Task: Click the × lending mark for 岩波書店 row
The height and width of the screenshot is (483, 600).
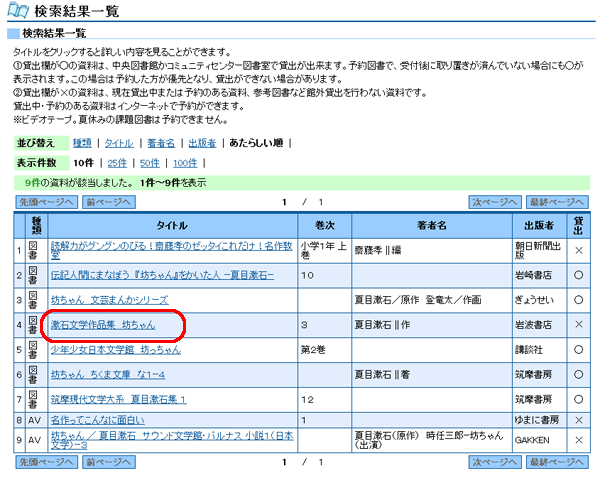Action: tap(579, 325)
